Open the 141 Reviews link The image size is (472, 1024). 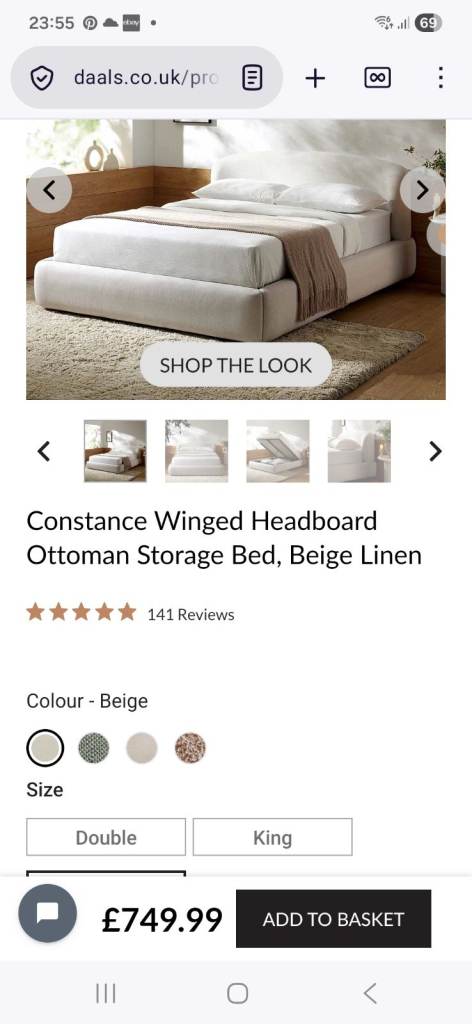click(x=191, y=615)
